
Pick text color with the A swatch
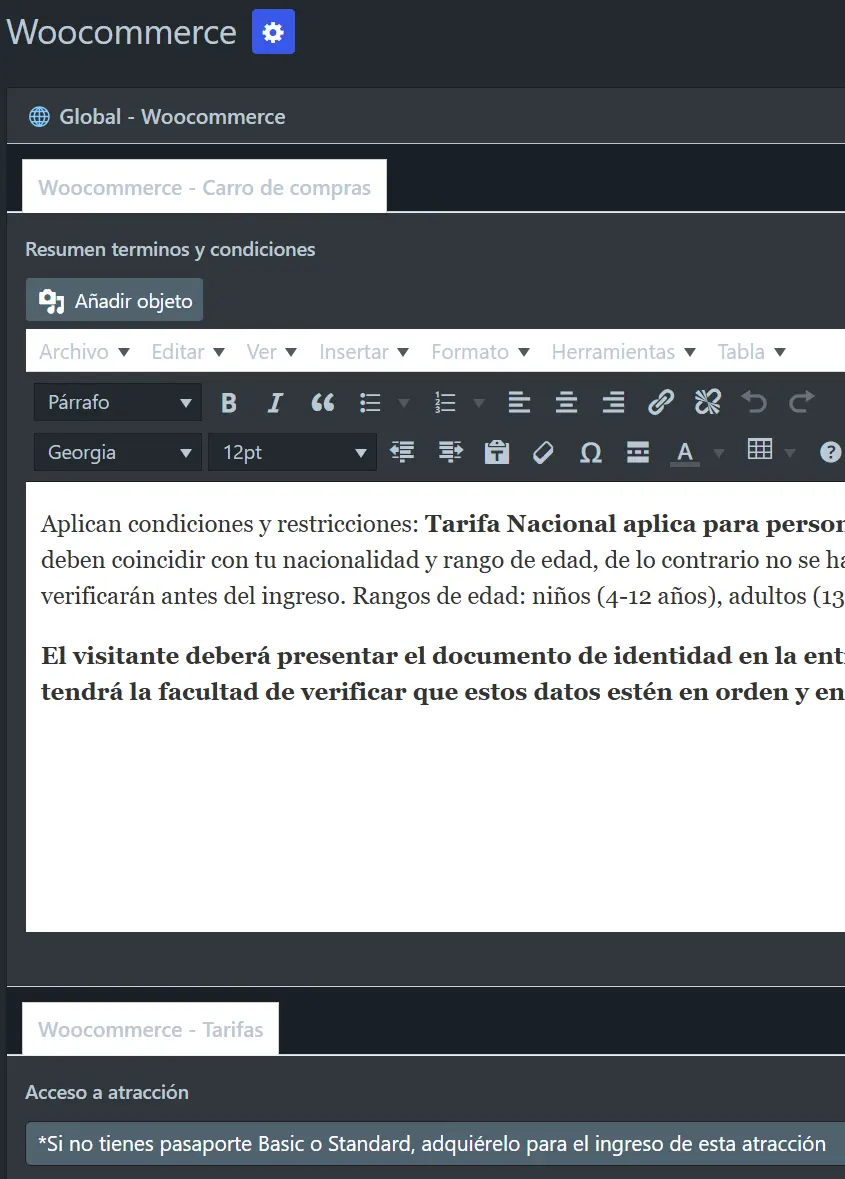coord(685,453)
